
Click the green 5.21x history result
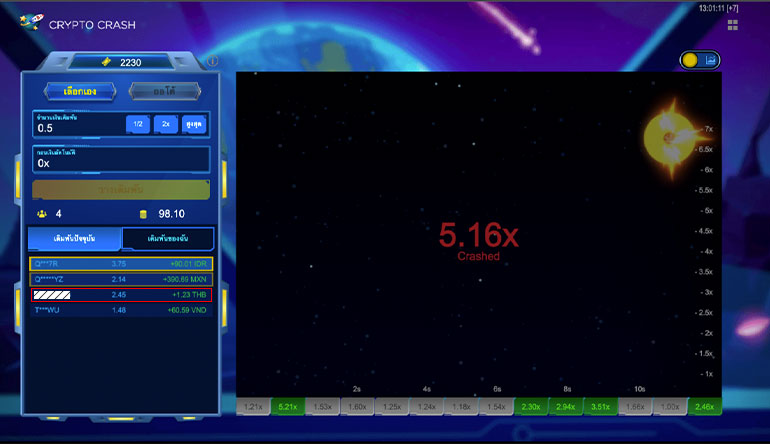289,407
